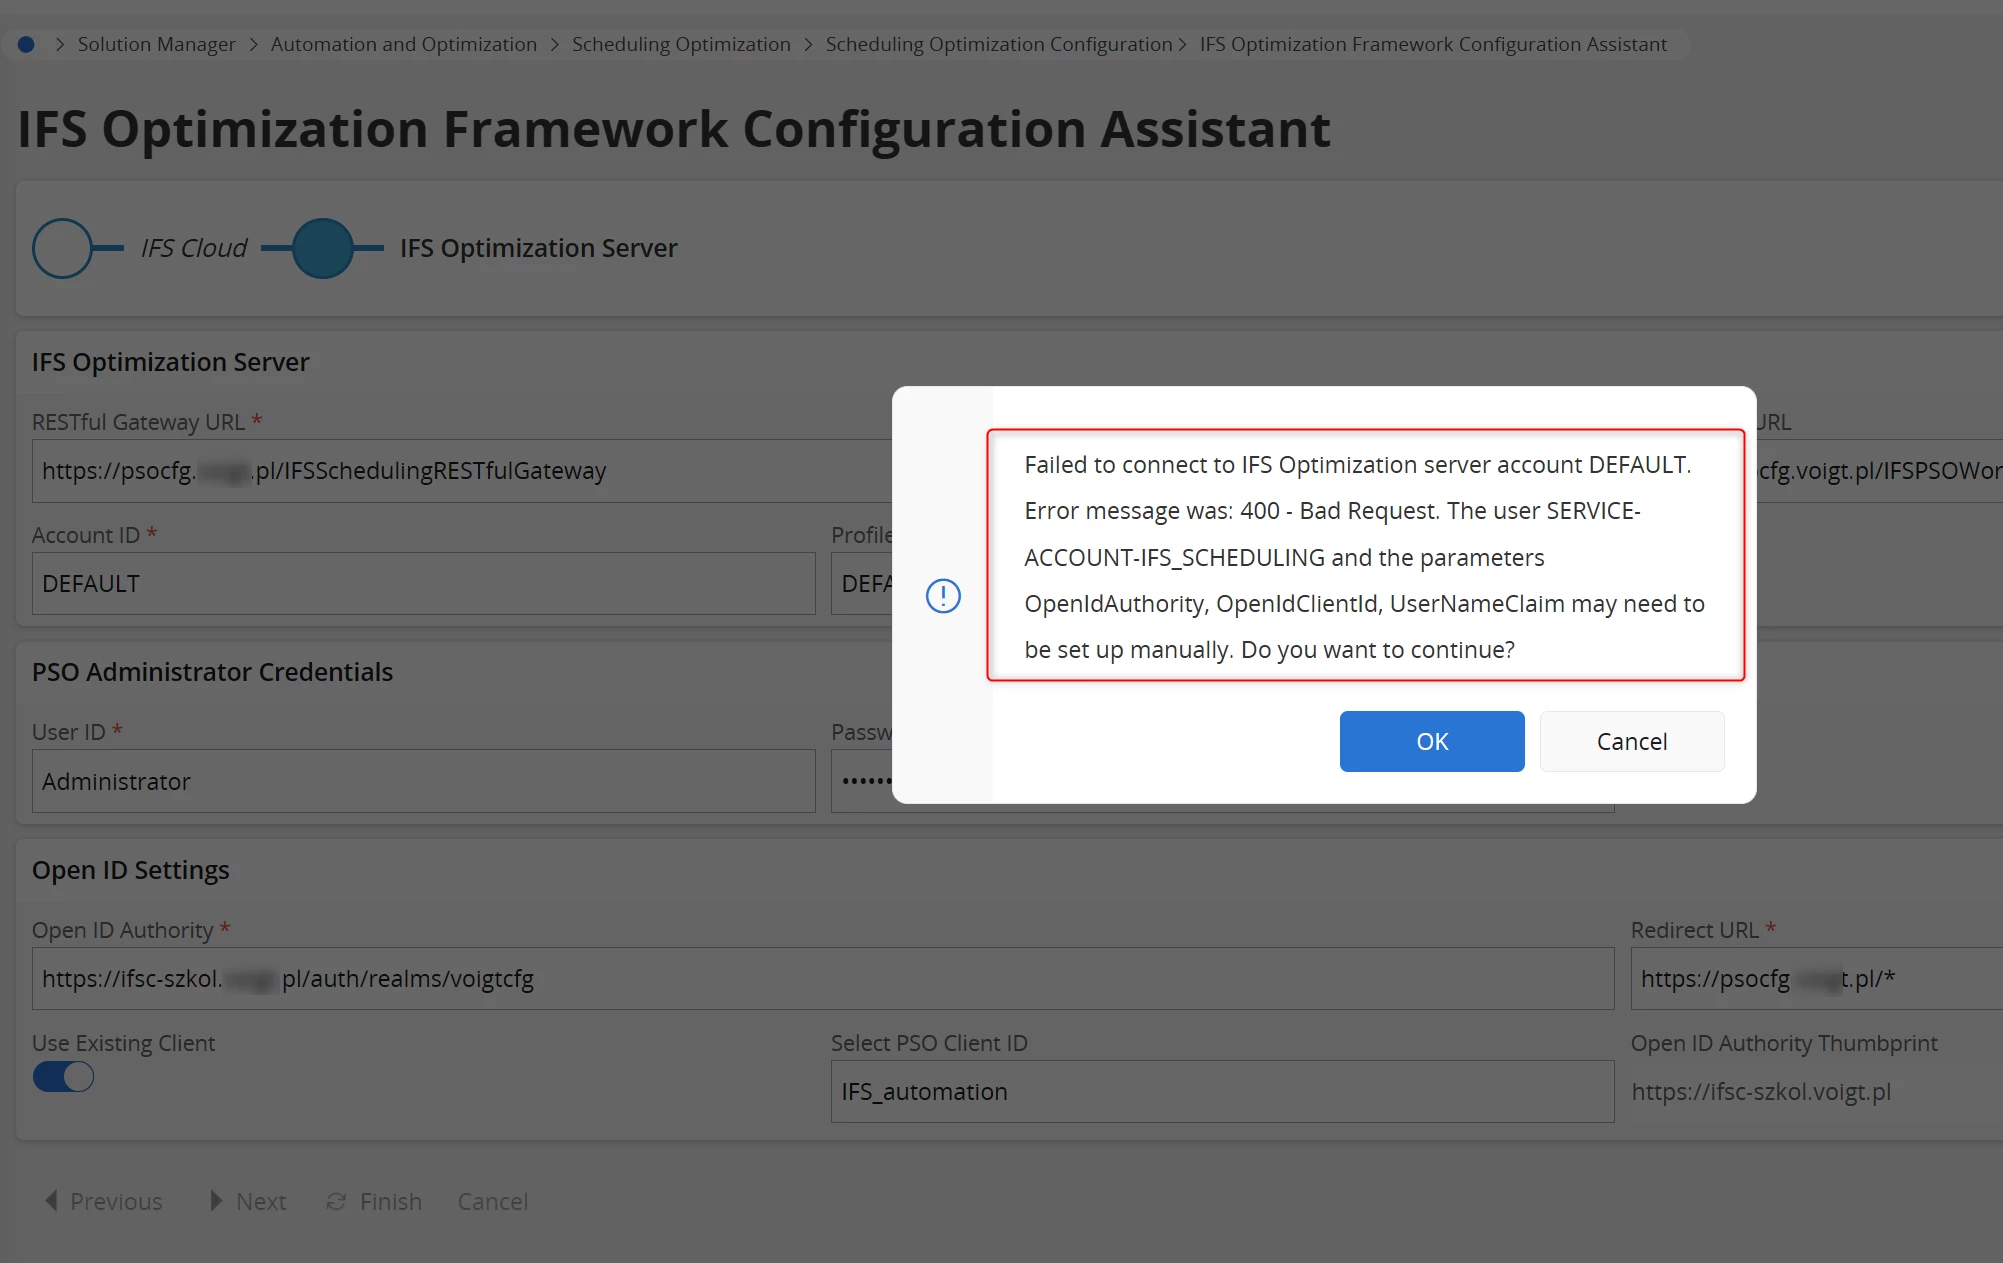The height and width of the screenshot is (1263, 2003).
Task: Click the password field dots
Action: 866,781
